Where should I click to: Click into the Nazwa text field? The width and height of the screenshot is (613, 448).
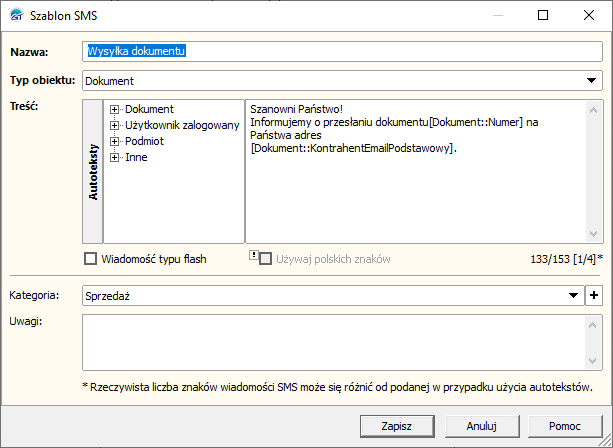click(340, 50)
